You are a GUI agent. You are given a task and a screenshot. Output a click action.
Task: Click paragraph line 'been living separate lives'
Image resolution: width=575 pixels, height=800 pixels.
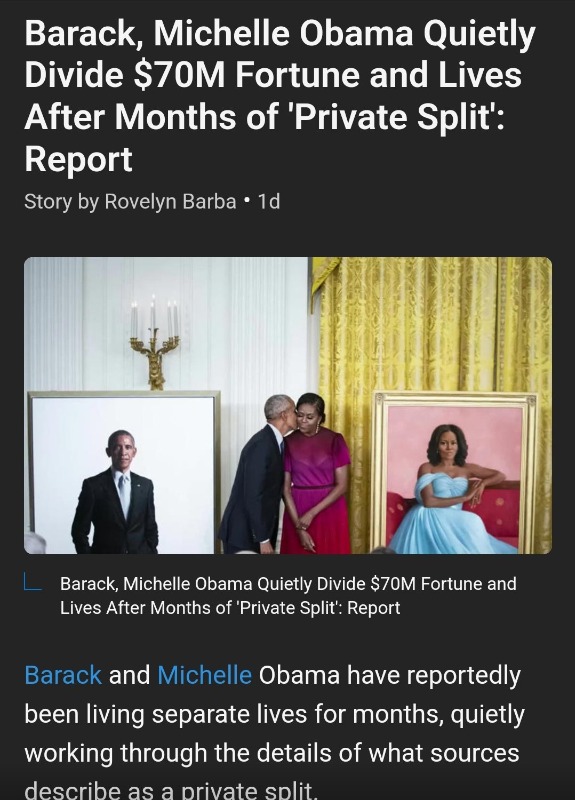(x=274, y=714)
